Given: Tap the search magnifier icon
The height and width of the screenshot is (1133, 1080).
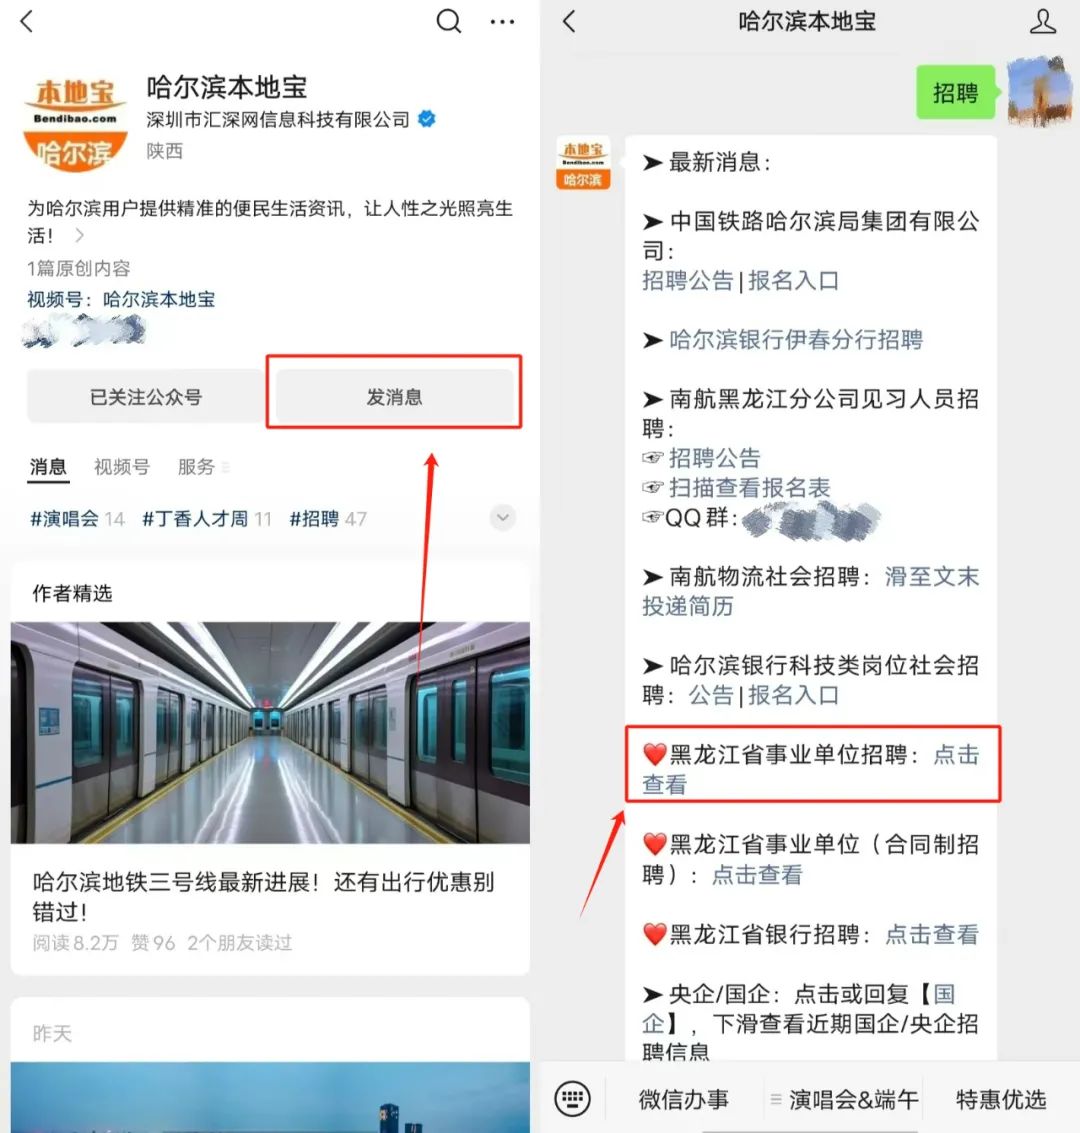Looking at the screenshot, I should pyautogui.click(x=449, y=21).
